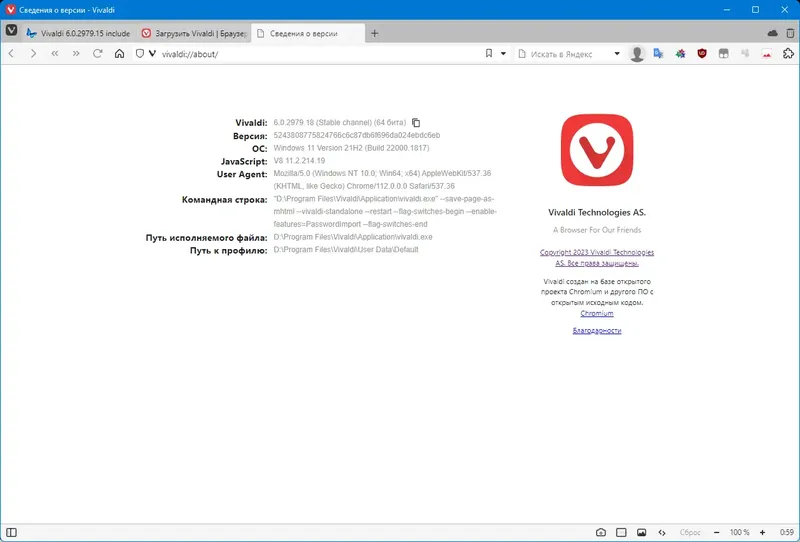Open the Vivaldi main menu button

point(11,31)
